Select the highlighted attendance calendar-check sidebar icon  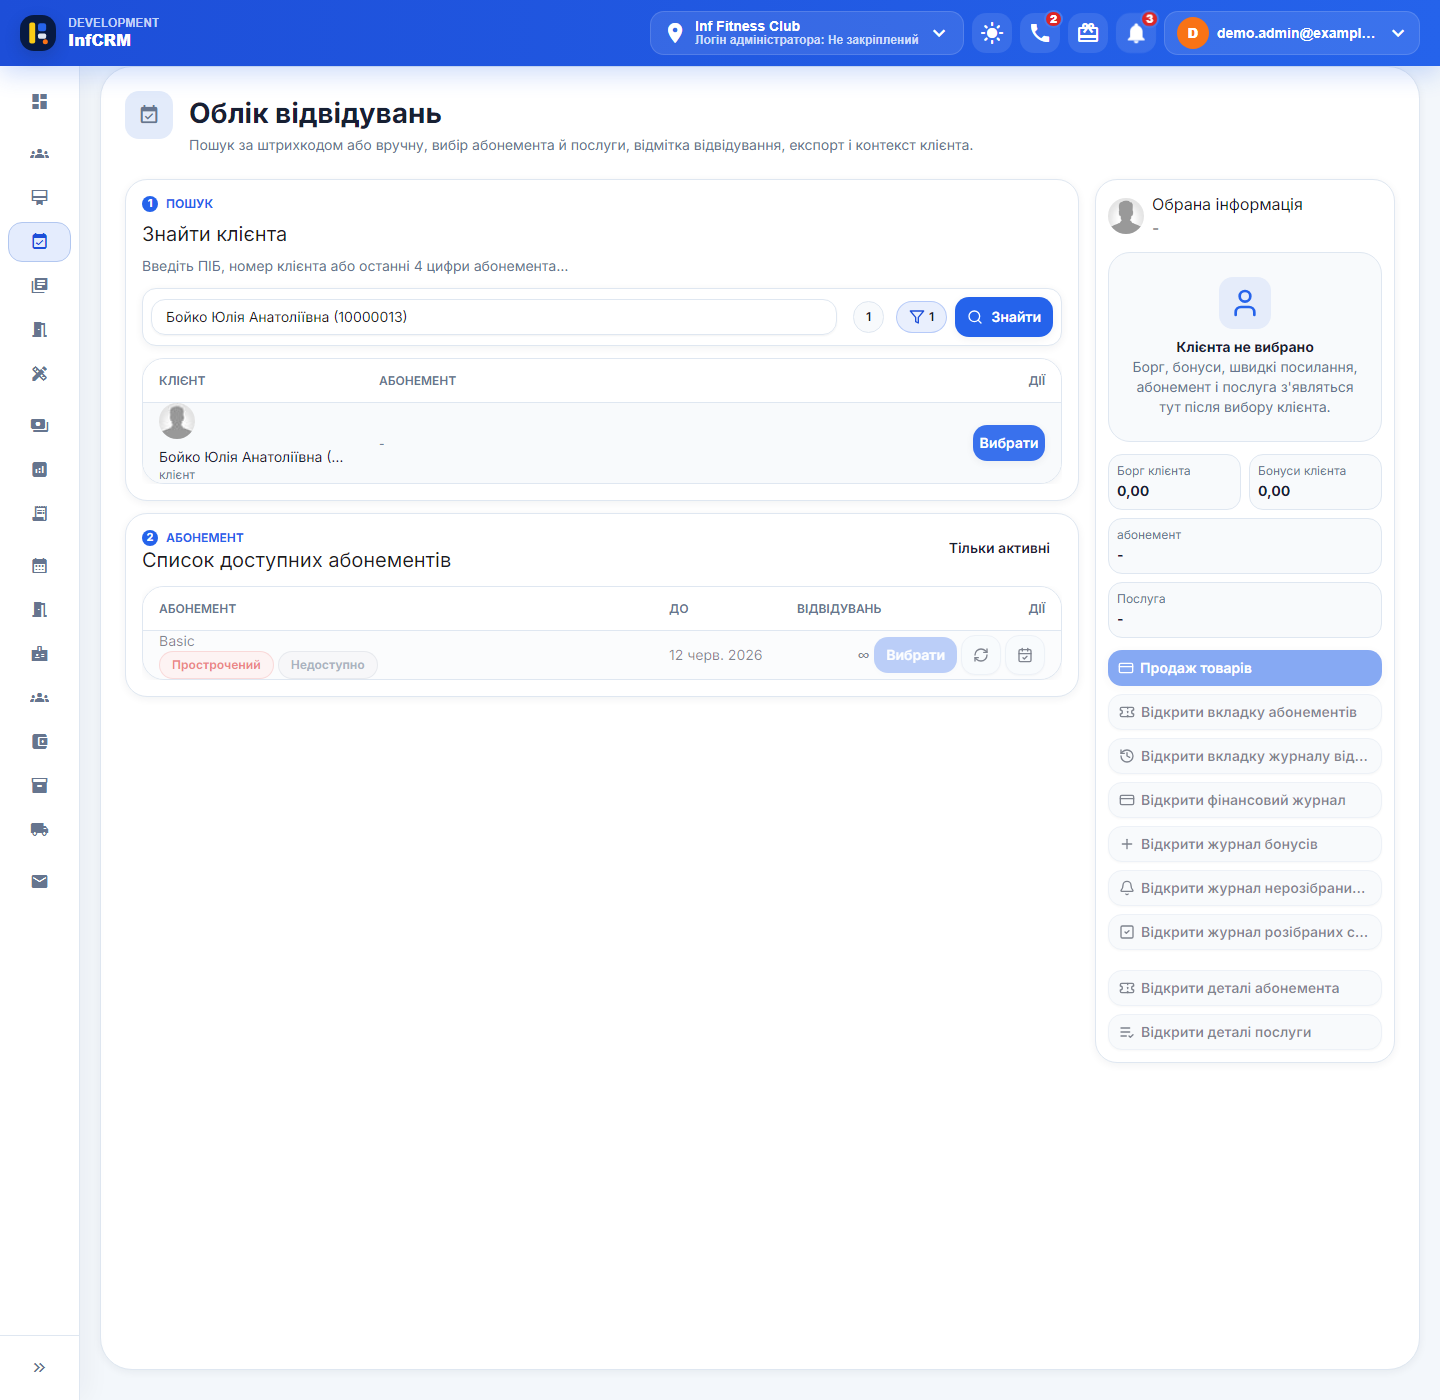39,242
